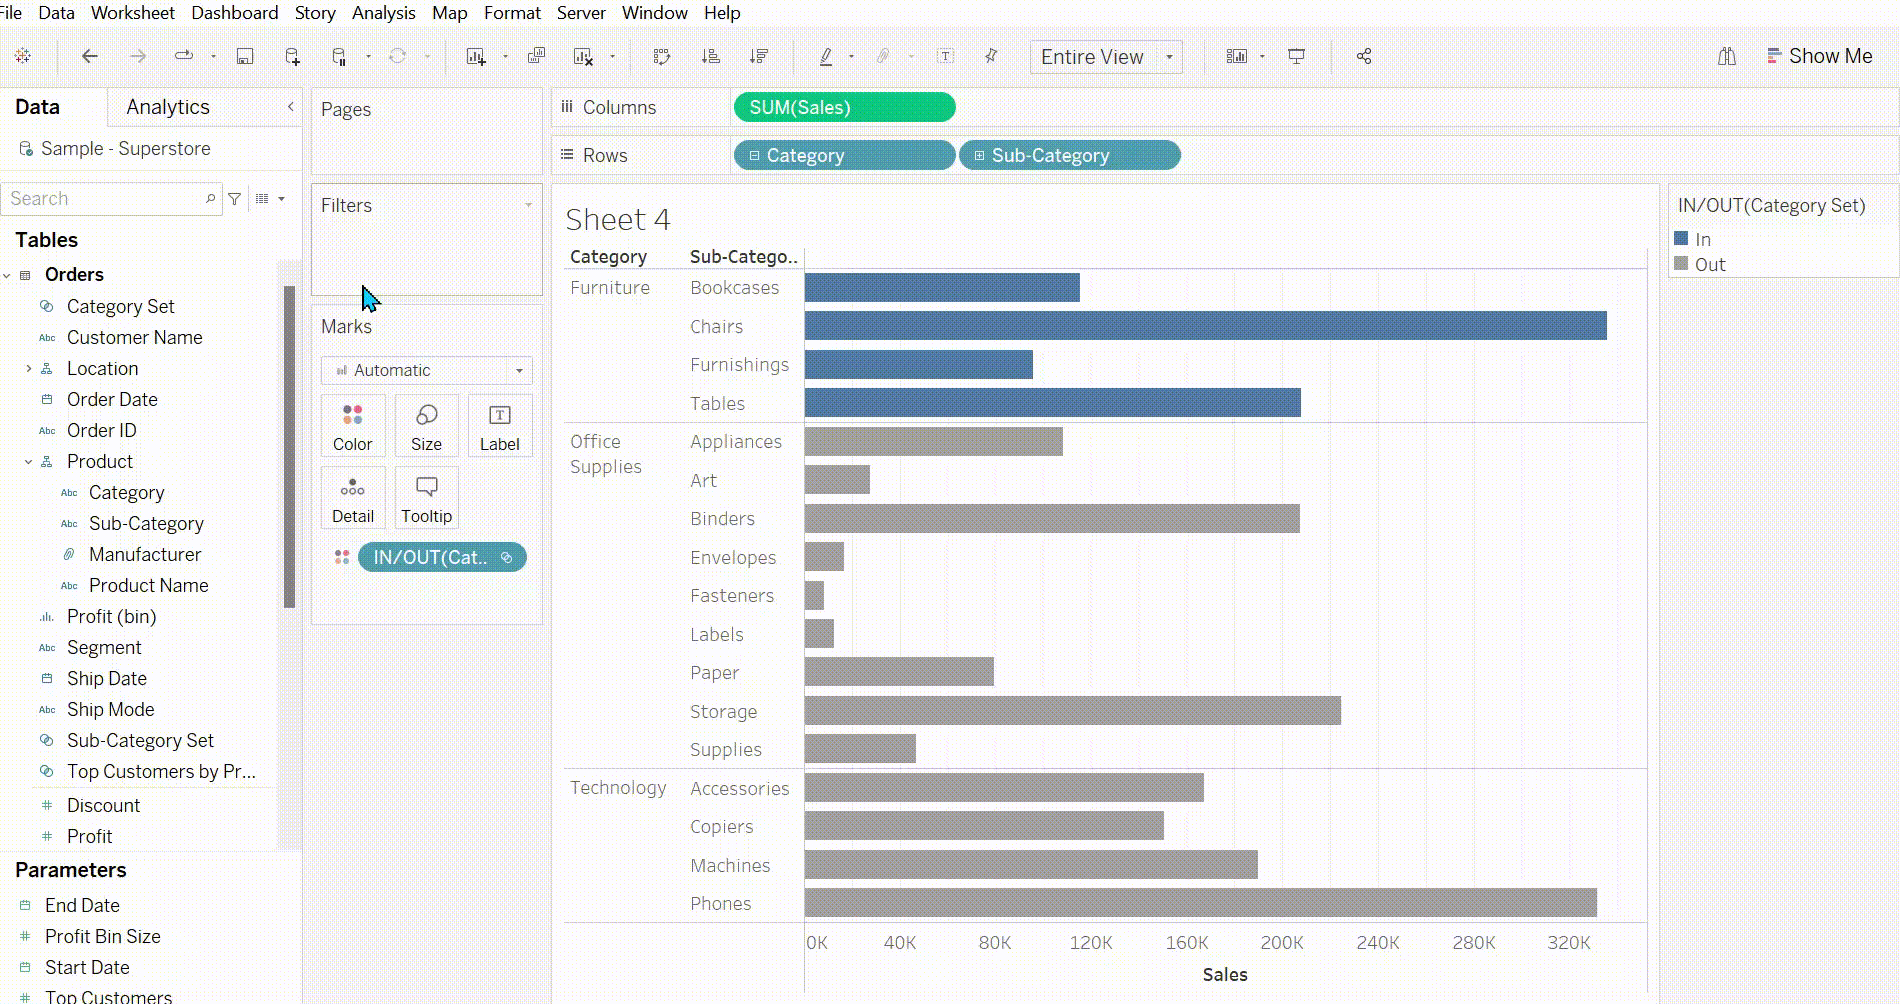1900x1004 pixels.
Task: Click the Highlight pen icon
Action: (x=826, y=56)
